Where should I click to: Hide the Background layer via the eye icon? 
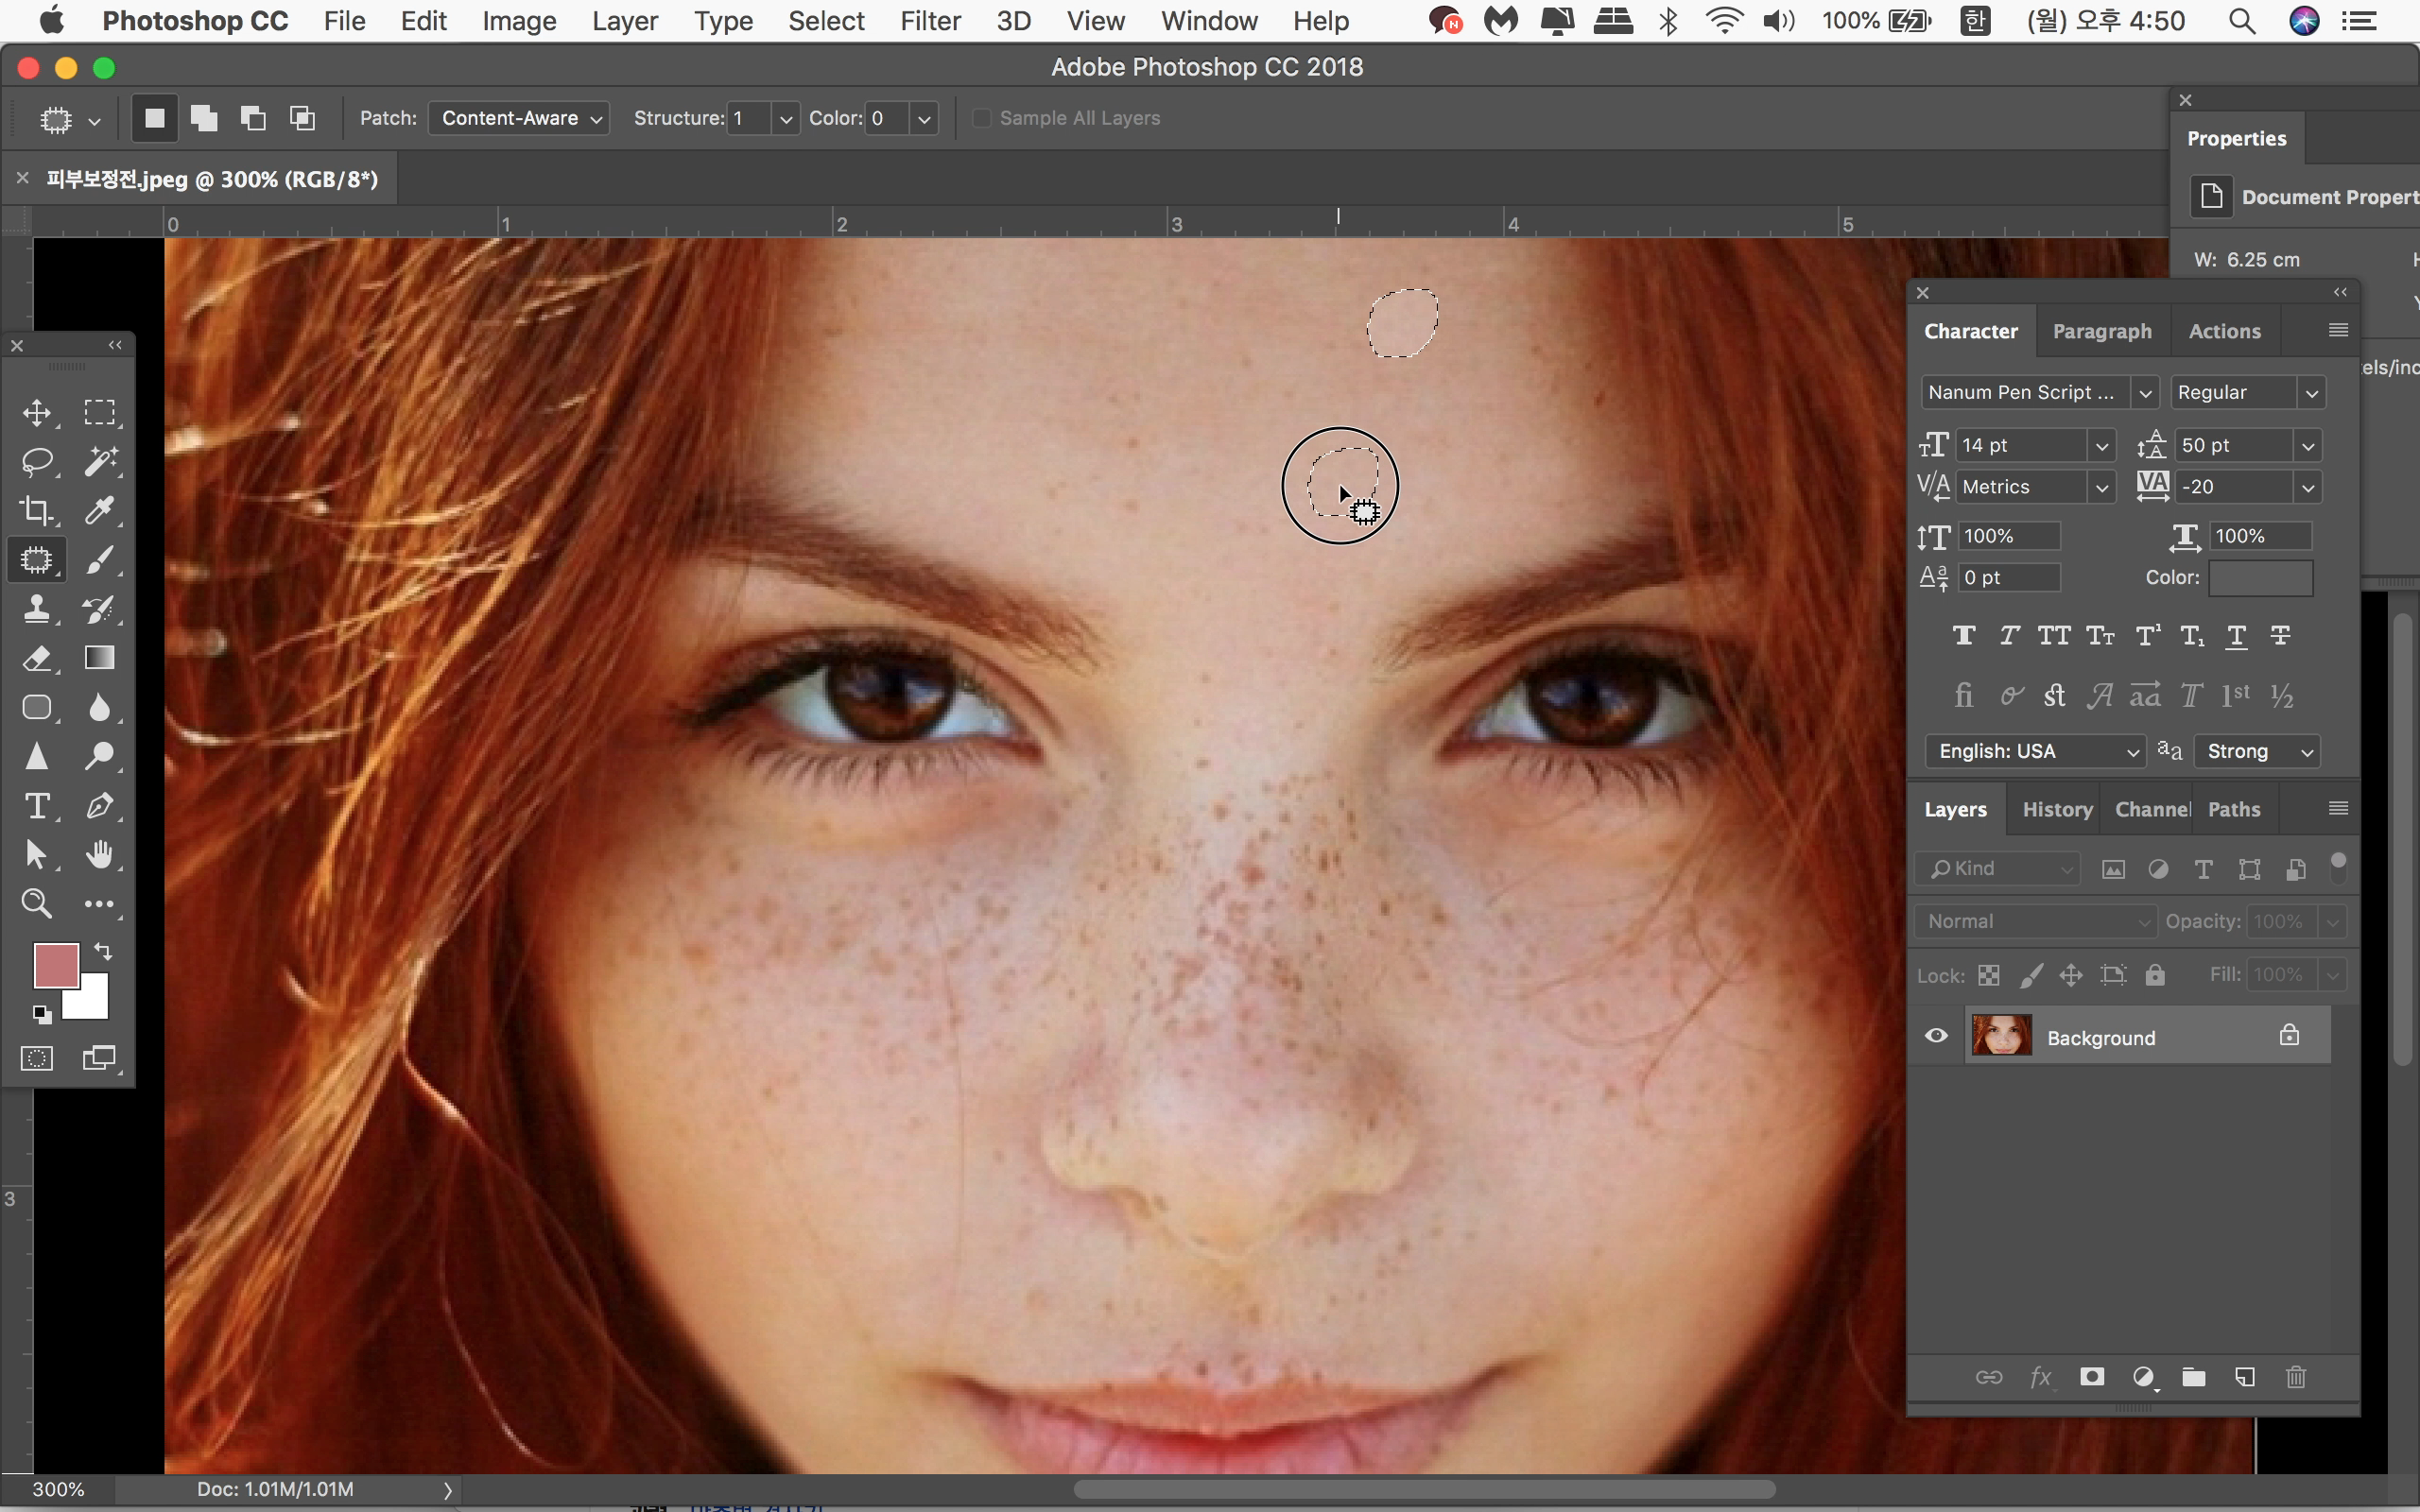coord(1936,1036)
